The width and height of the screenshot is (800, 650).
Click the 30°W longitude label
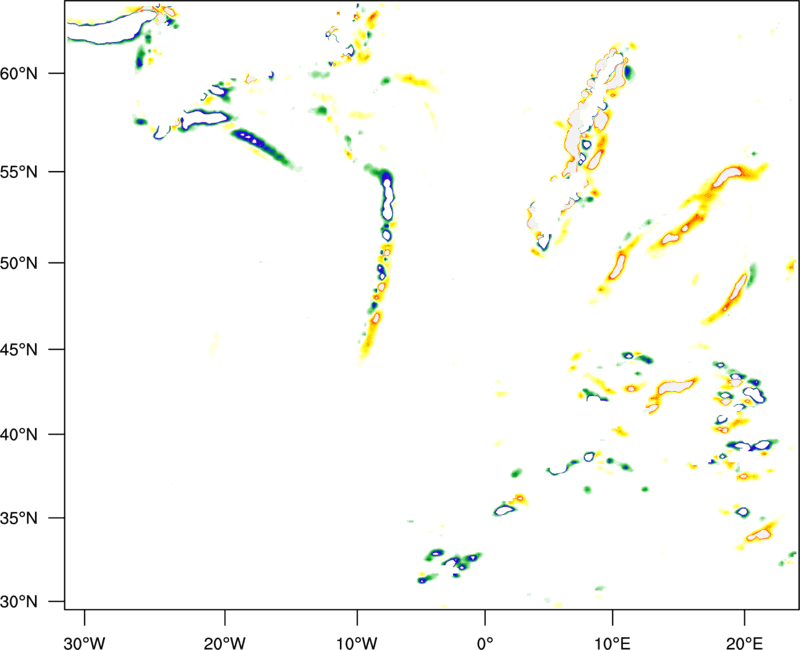coord(85,643)
